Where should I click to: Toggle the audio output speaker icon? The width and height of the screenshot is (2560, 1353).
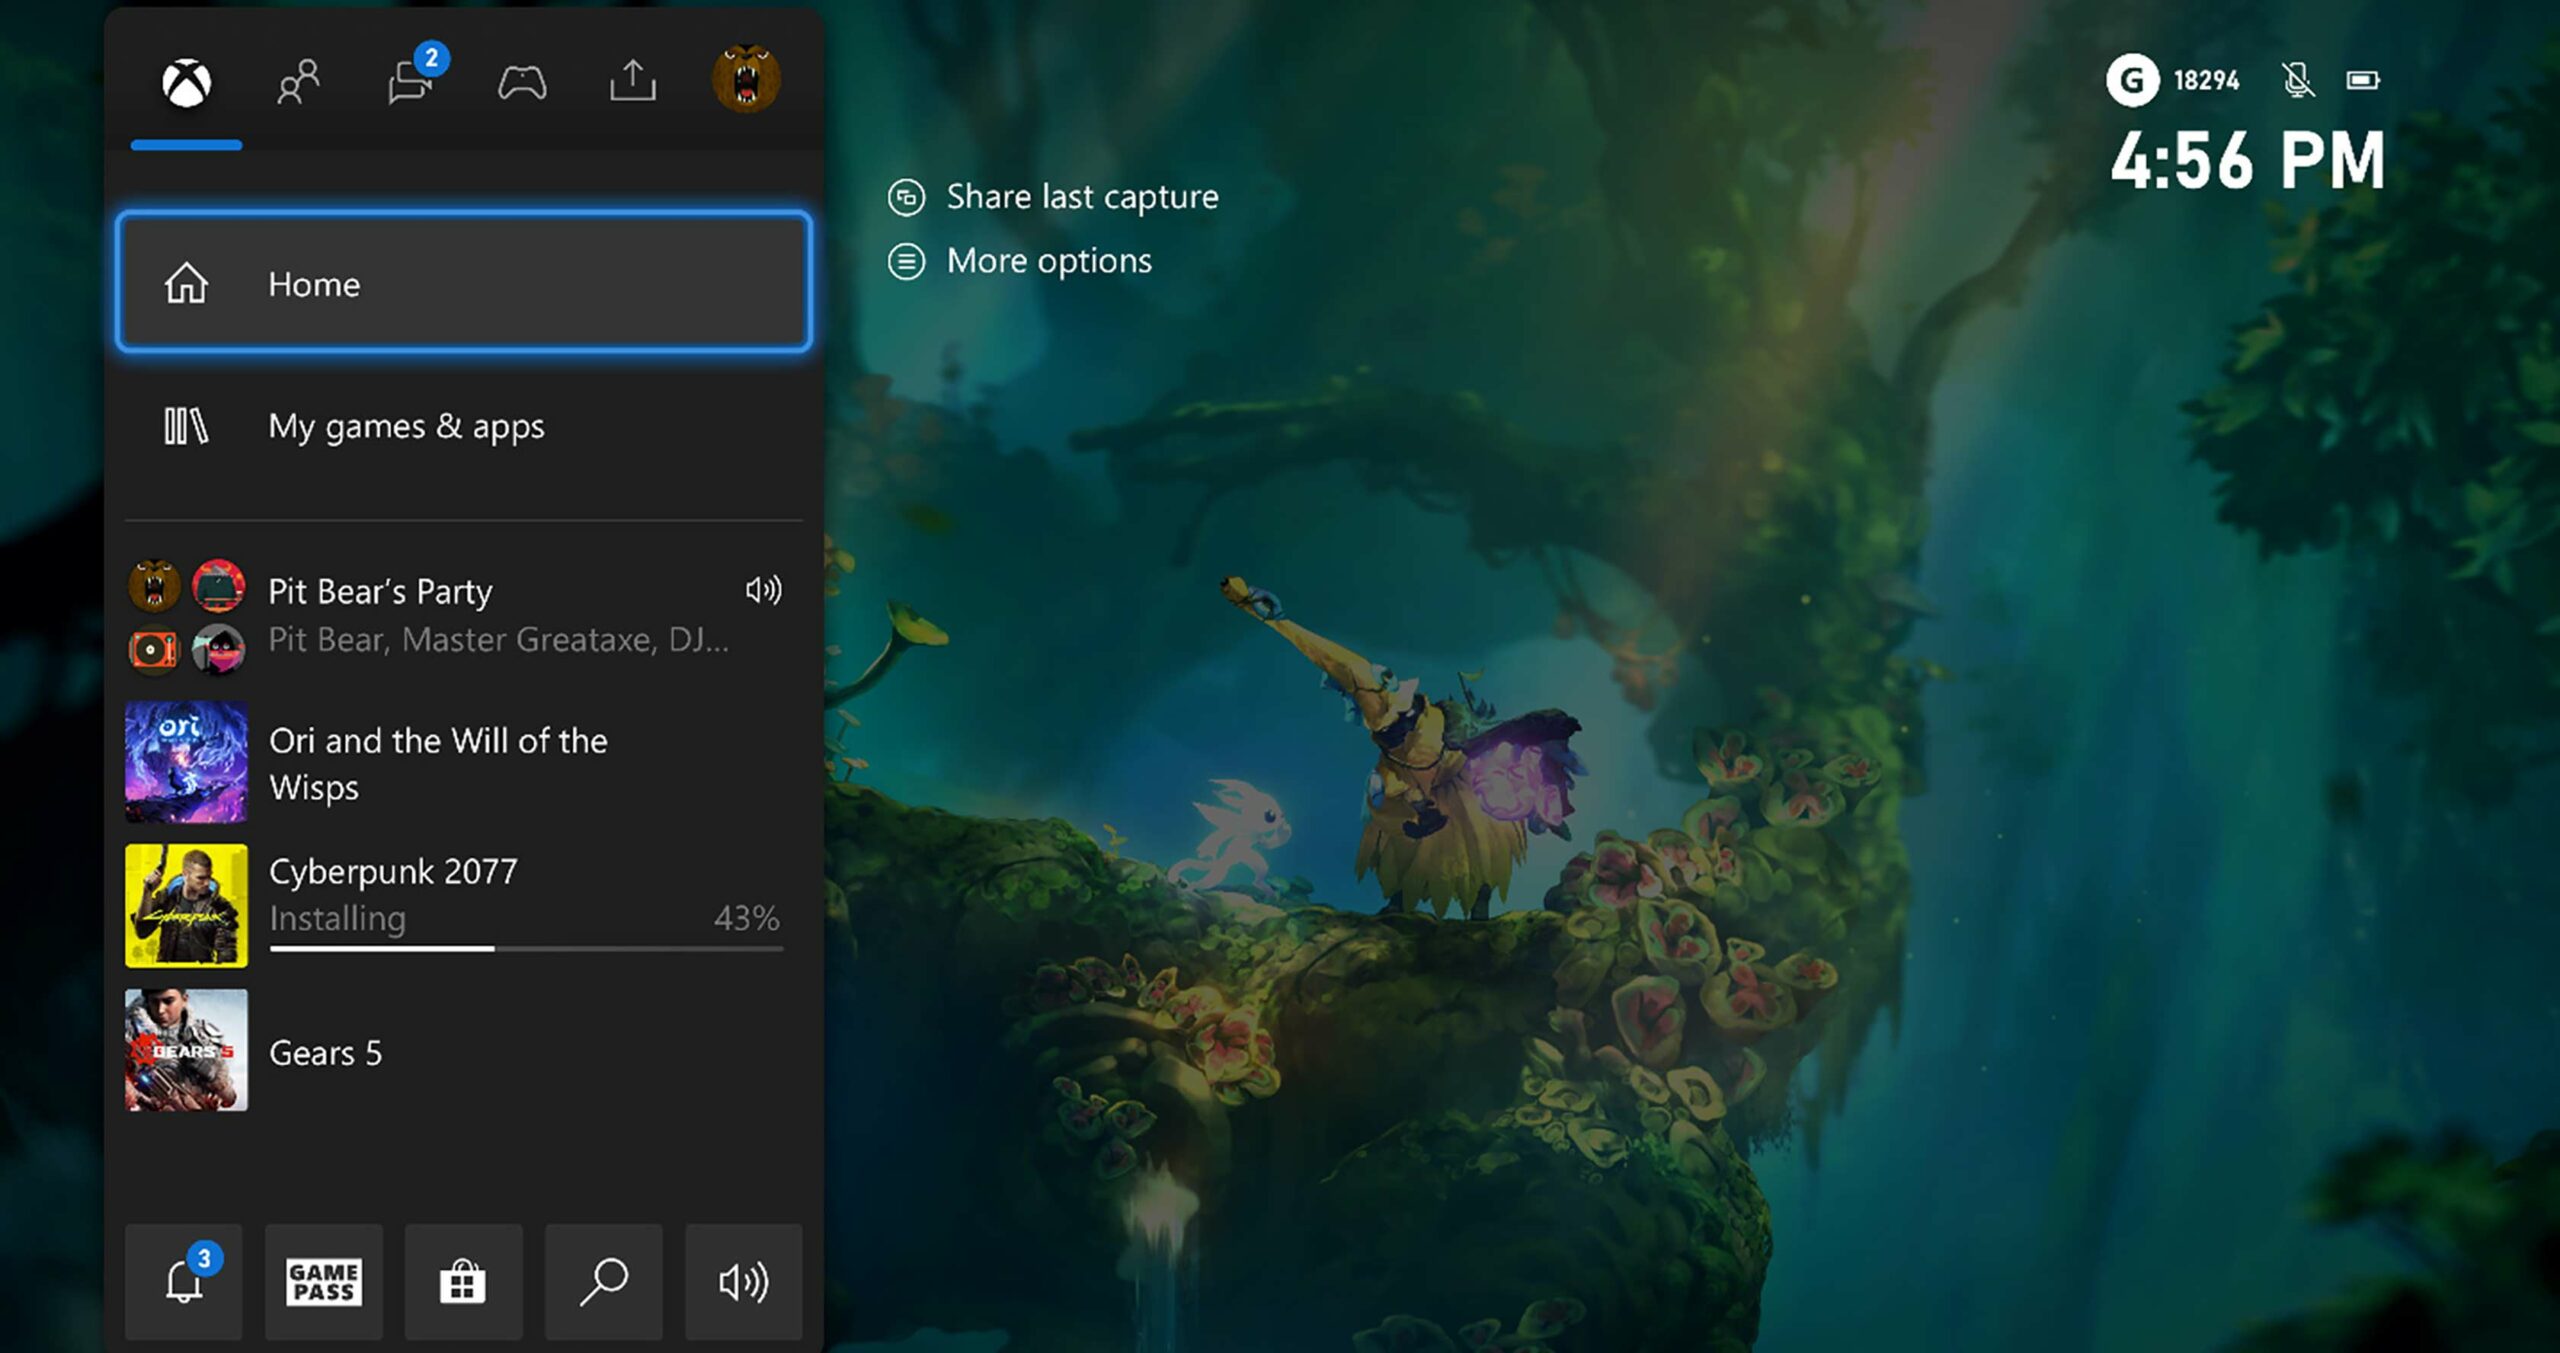[x=743, y=1281]
